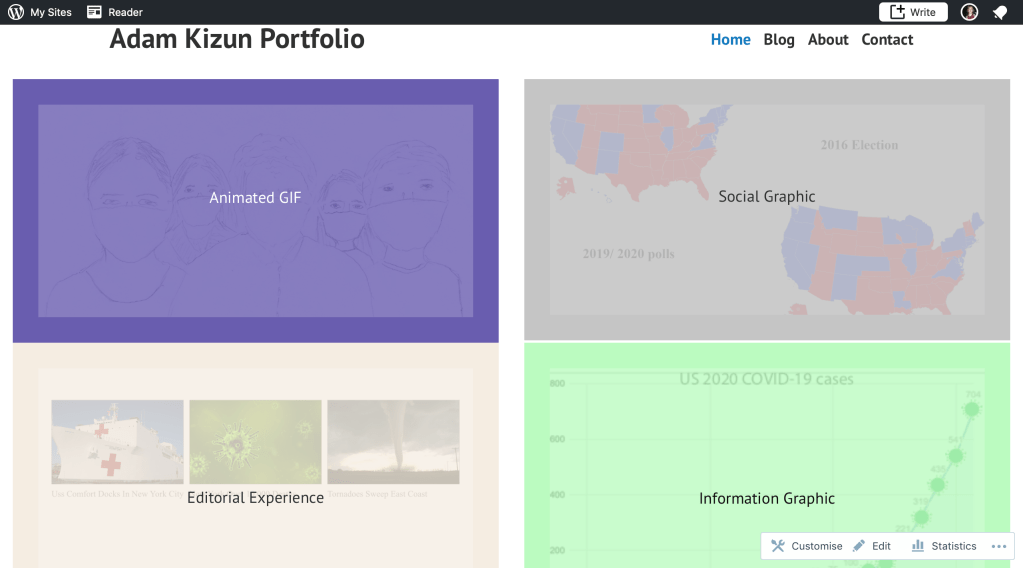Click the Customise tools icon
This screenshot has width=1023, height=568.
click(x=778, y=546)
